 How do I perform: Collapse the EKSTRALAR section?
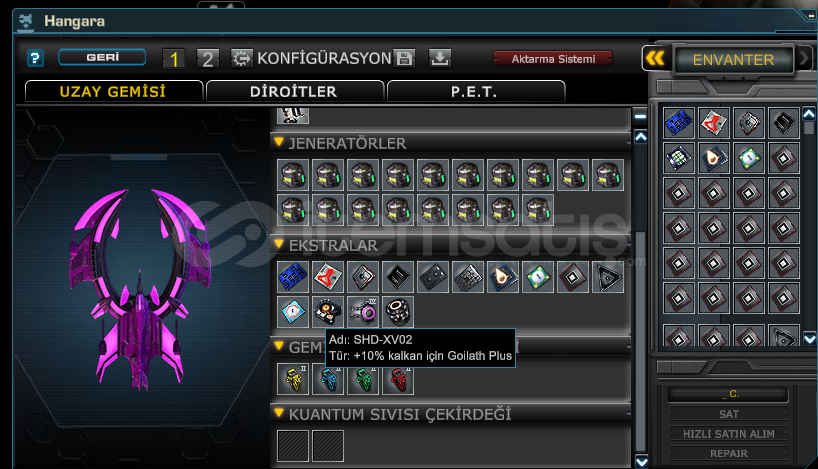click(279, 244)
